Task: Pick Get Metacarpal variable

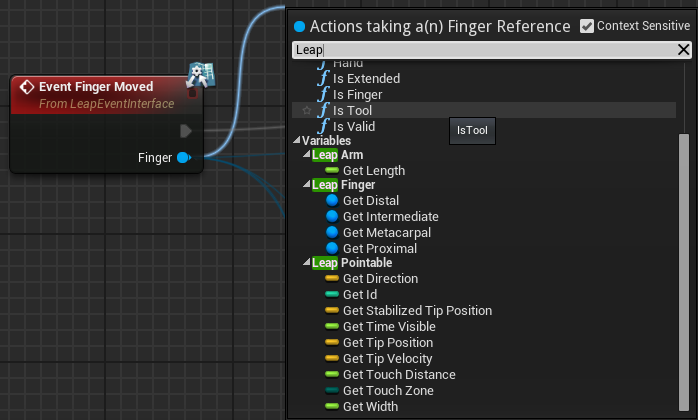Action: pos(378,232)
